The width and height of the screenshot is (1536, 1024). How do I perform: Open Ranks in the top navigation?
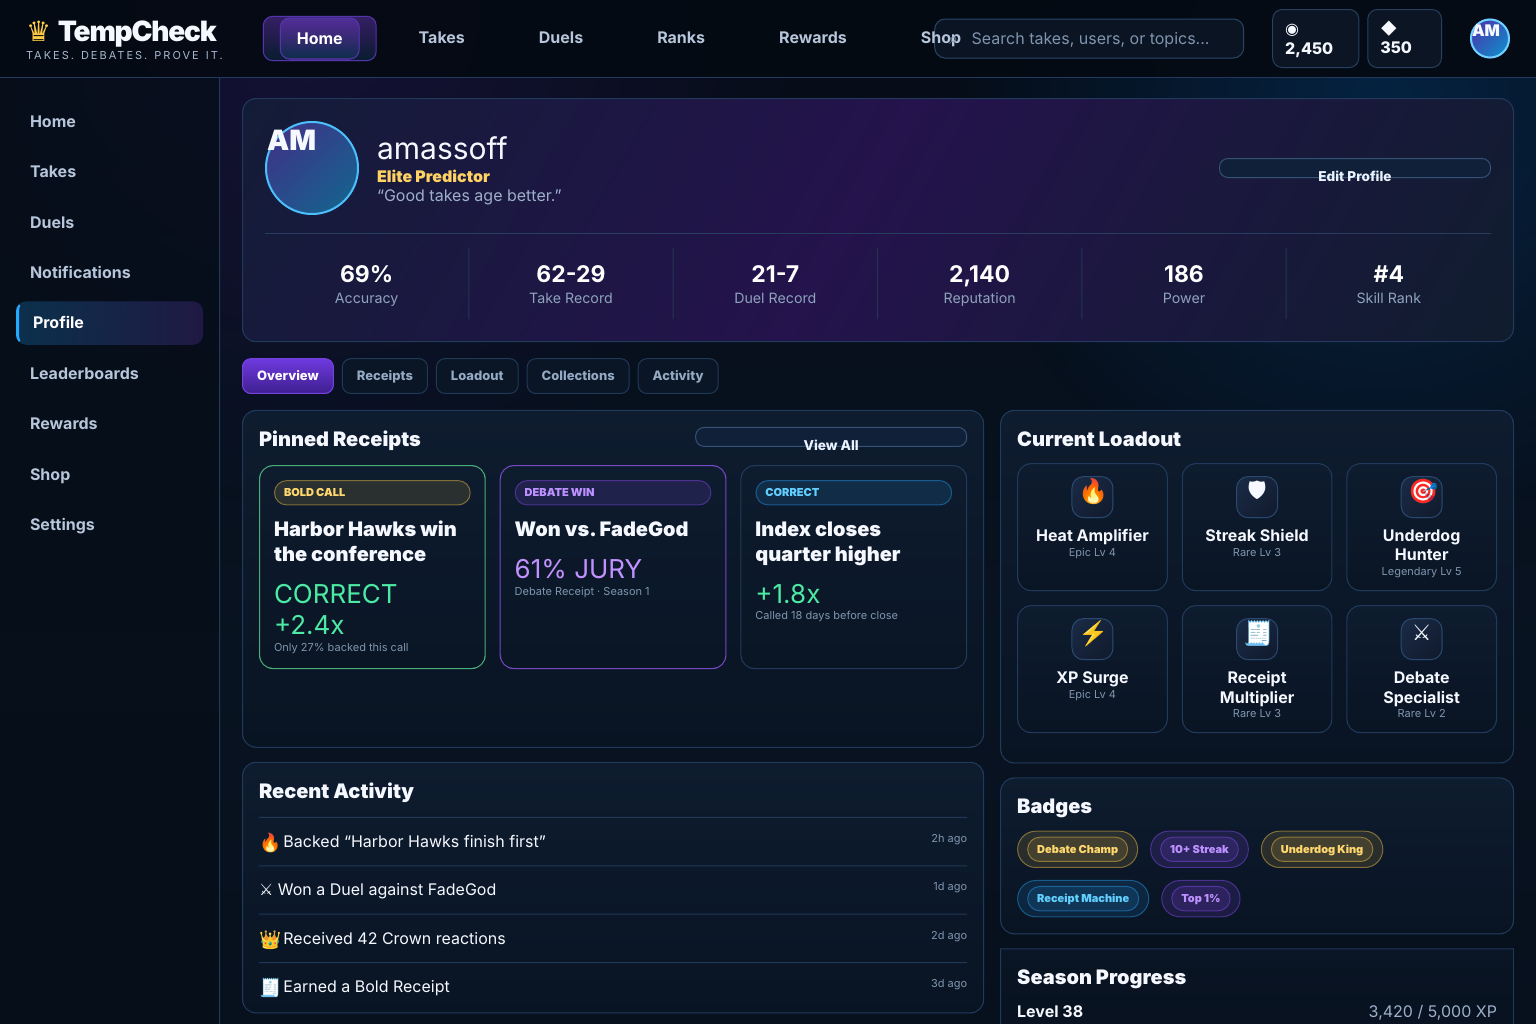[x=681, y=38]
